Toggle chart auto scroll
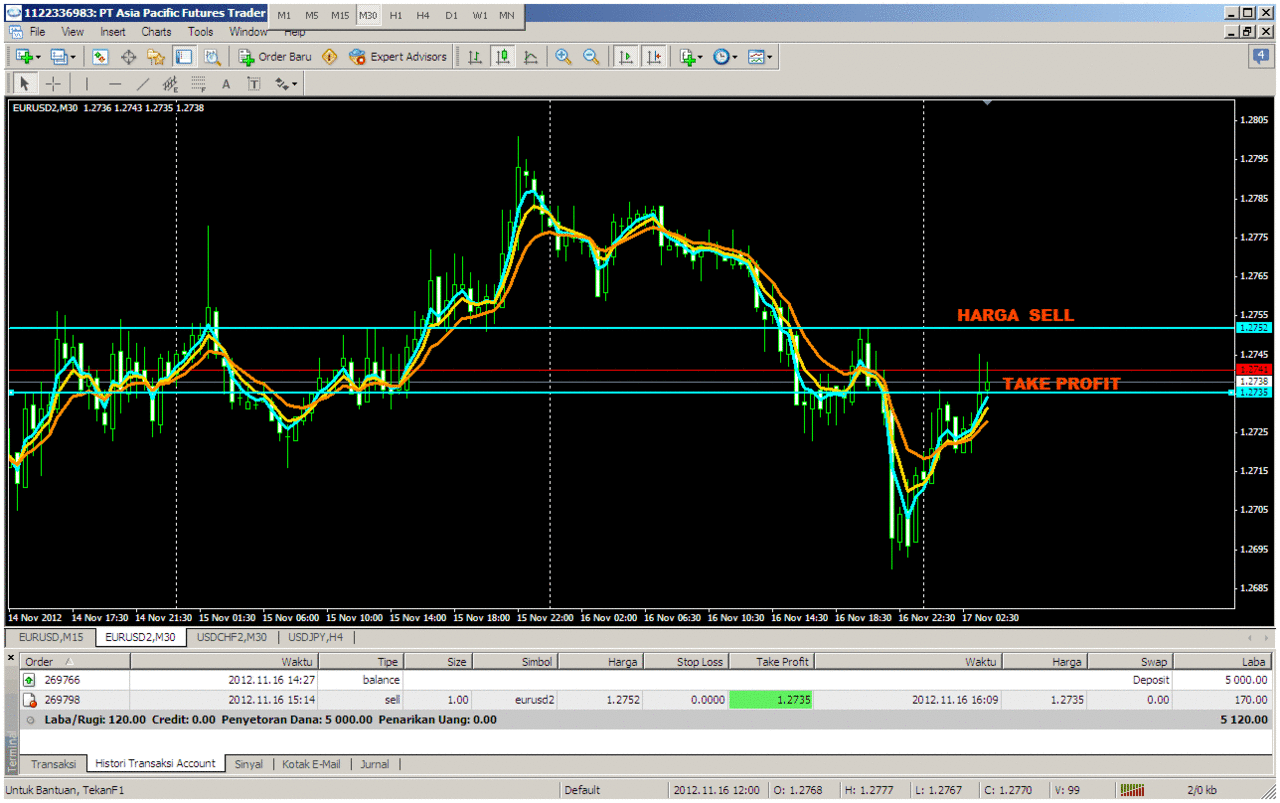1280x803 pixels. point(626,57)
